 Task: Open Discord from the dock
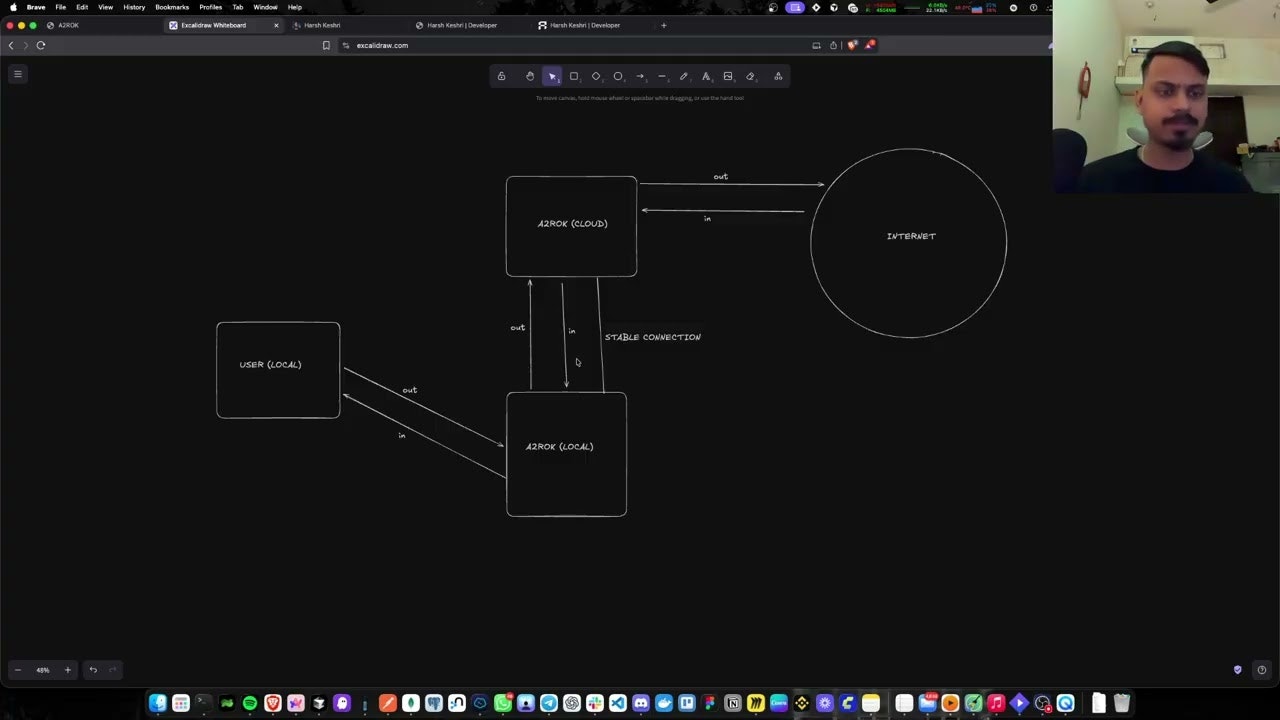641,703
